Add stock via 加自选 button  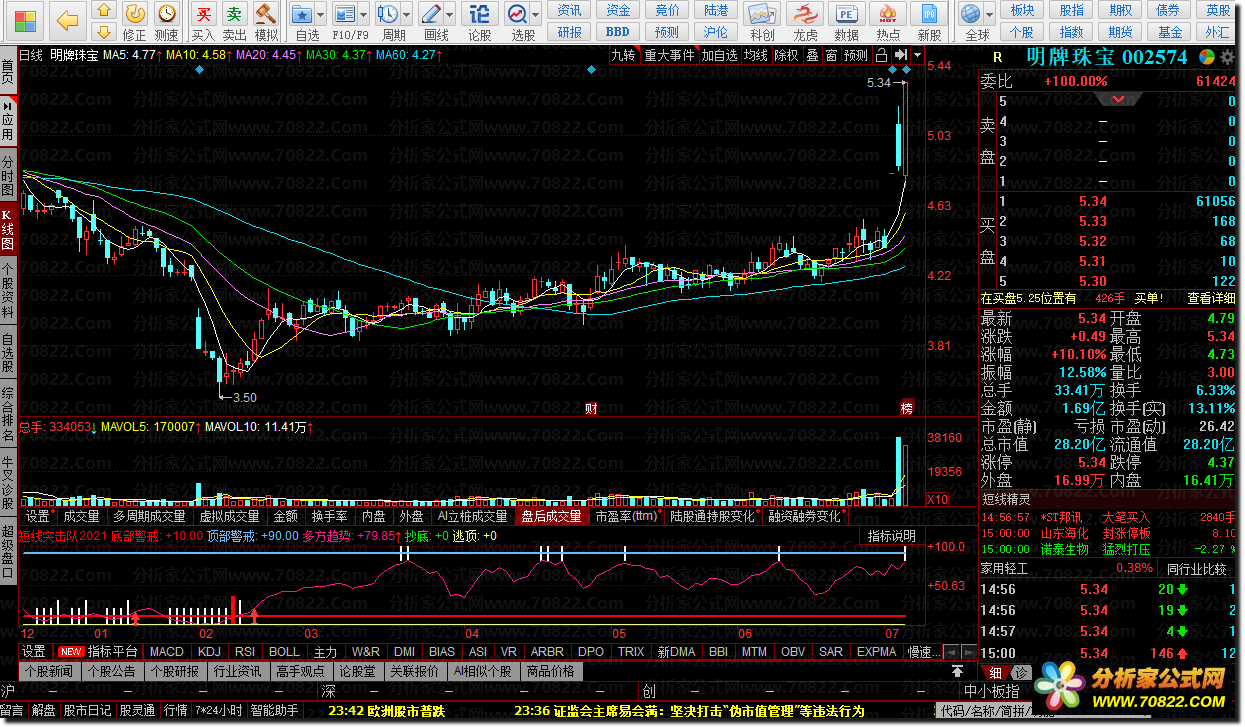(718, 55)
